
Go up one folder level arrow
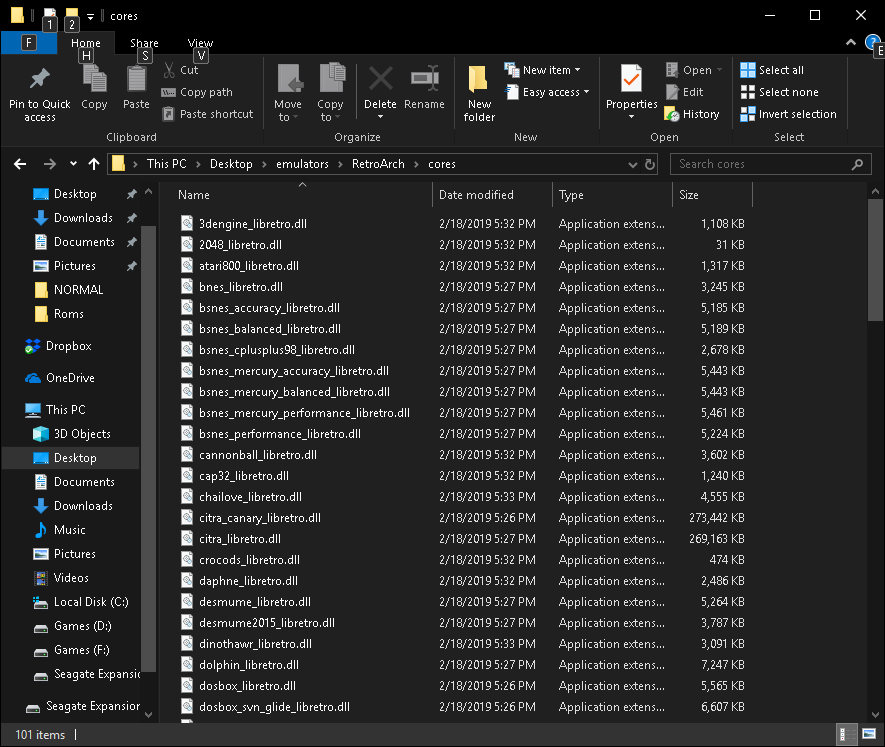(x=94, y=164)
